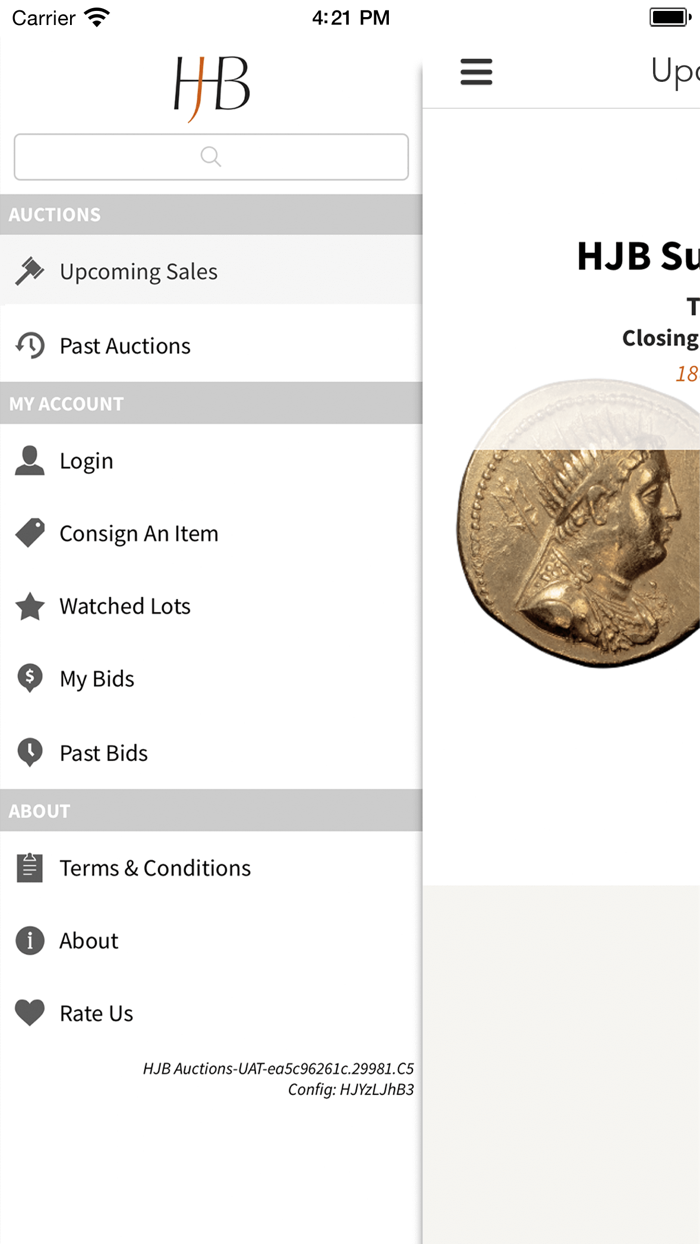The width and height of the screenshot is (700, 1244).
Task: Click the Past Bids clock icon
Action: (30, 752)
